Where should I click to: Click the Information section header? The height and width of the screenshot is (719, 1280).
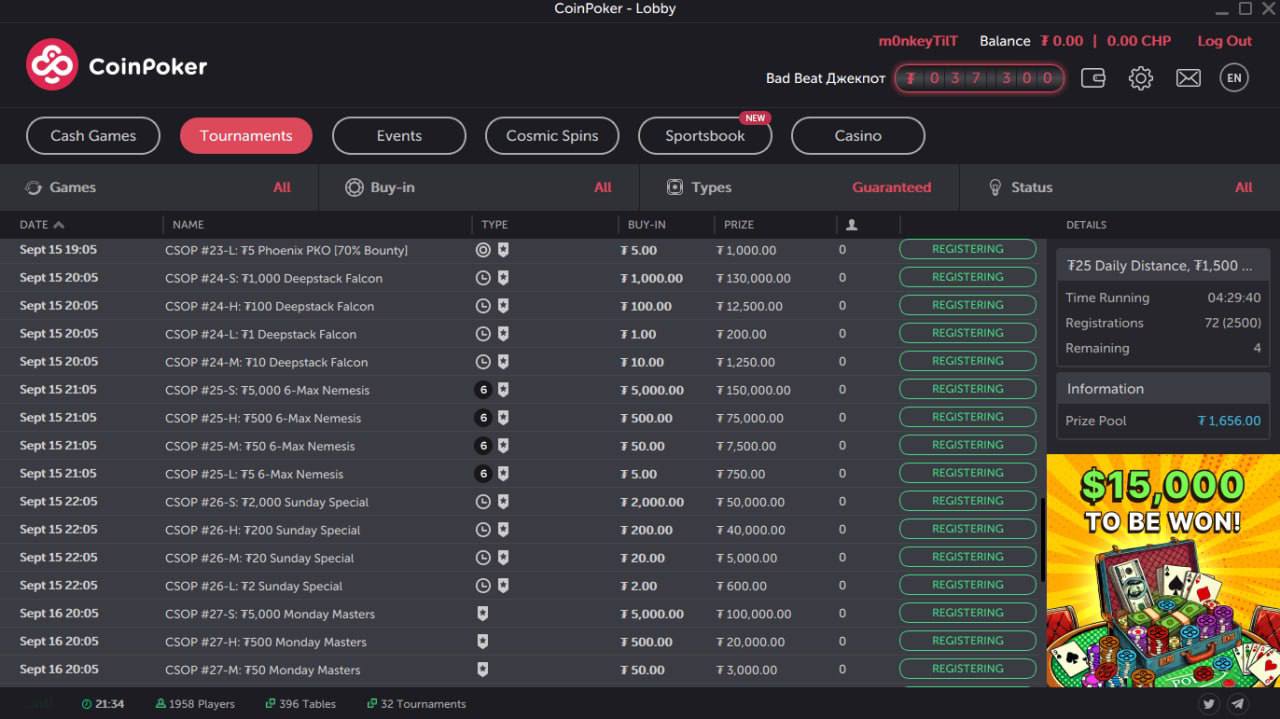1163,389
